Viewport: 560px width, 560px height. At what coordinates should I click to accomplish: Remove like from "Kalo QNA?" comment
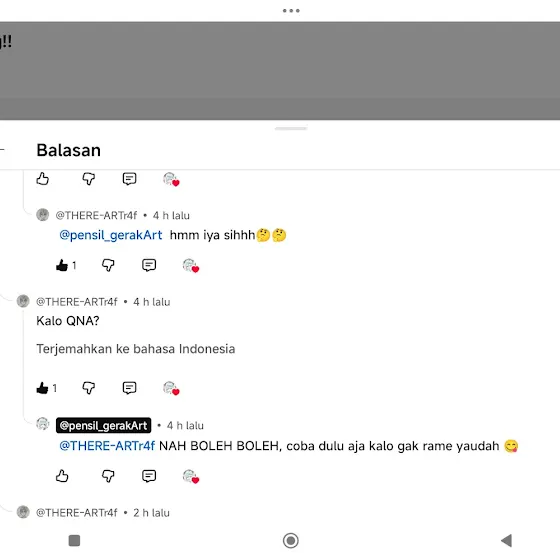pyautogui.click(x=42, y=388)
